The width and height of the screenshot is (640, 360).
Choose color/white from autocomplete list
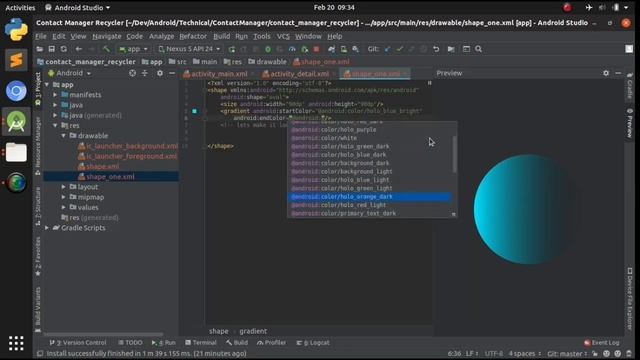coord(369,138)
